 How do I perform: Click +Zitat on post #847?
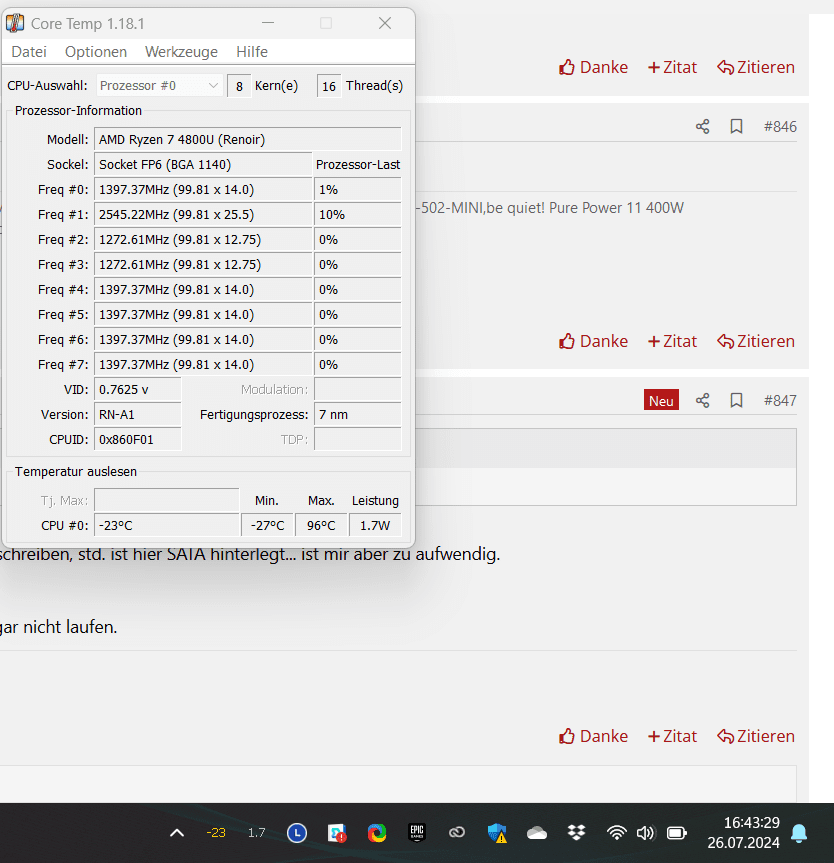coord(672,736)
